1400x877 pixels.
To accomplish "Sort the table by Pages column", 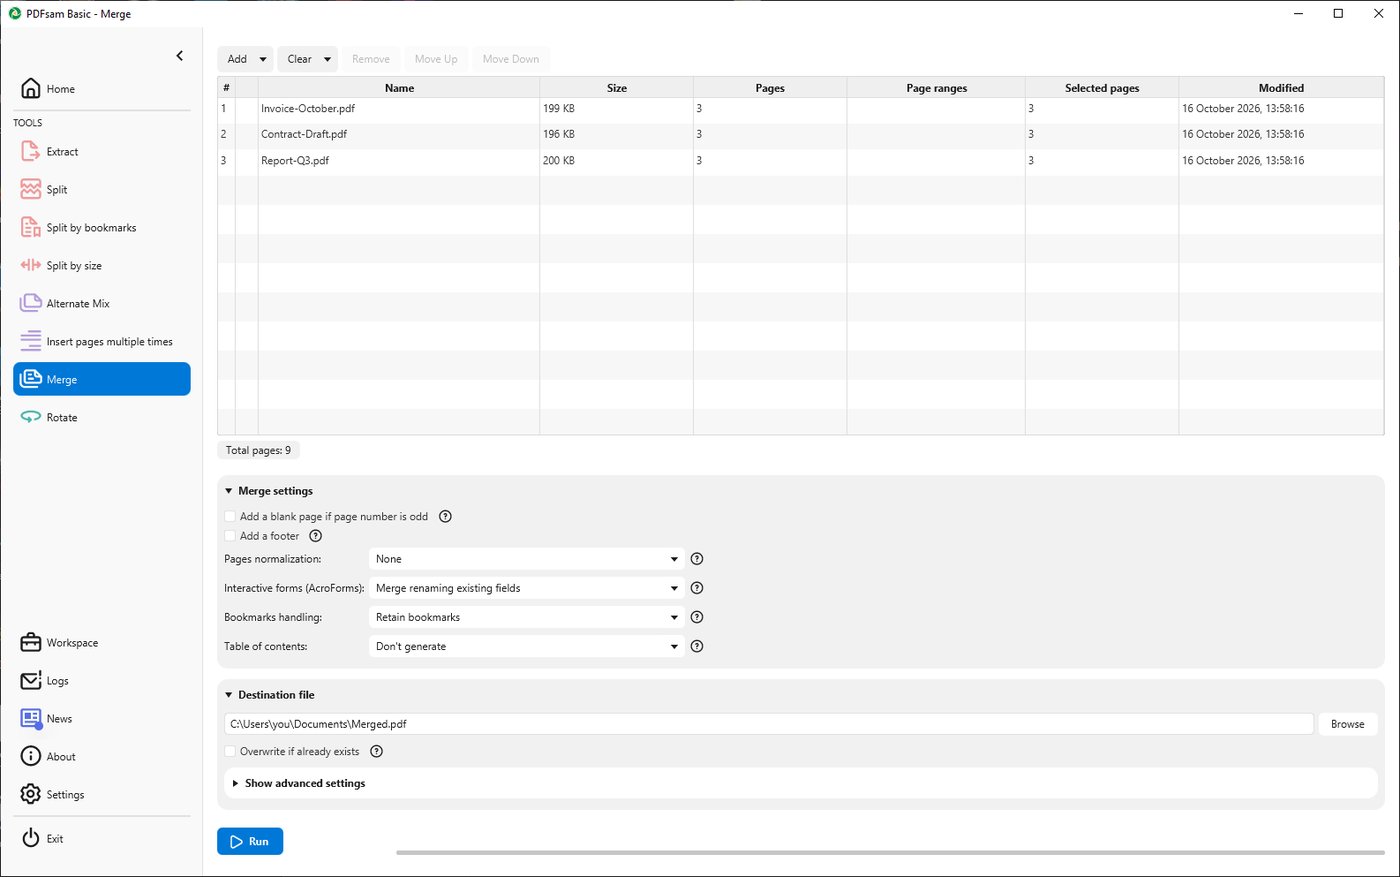I will tap(770, 88).
